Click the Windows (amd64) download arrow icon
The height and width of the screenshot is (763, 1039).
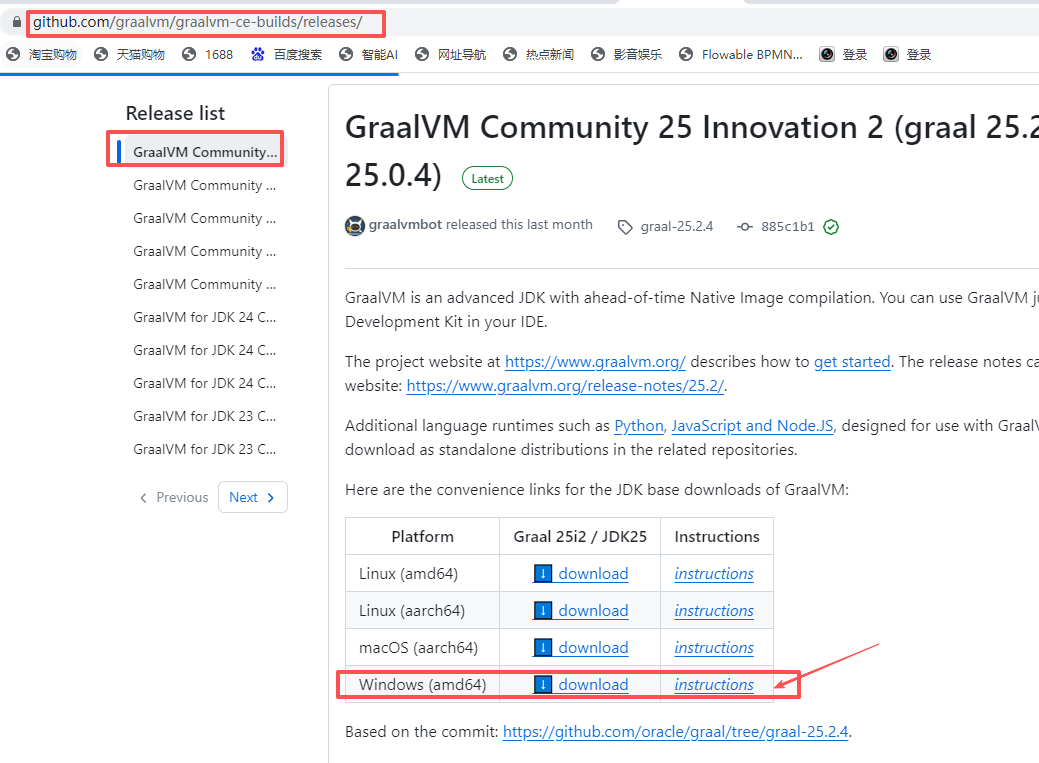[x=543, y=685]
